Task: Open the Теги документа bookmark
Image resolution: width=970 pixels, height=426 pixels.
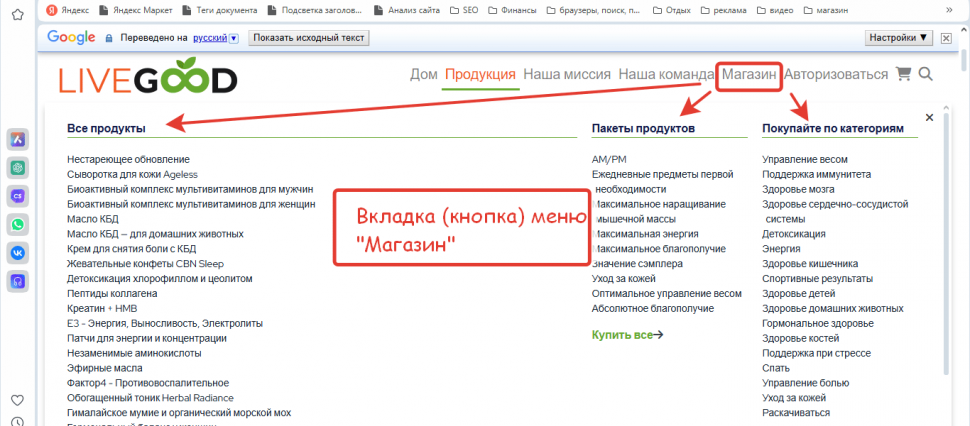Action: tap(220, 10)
